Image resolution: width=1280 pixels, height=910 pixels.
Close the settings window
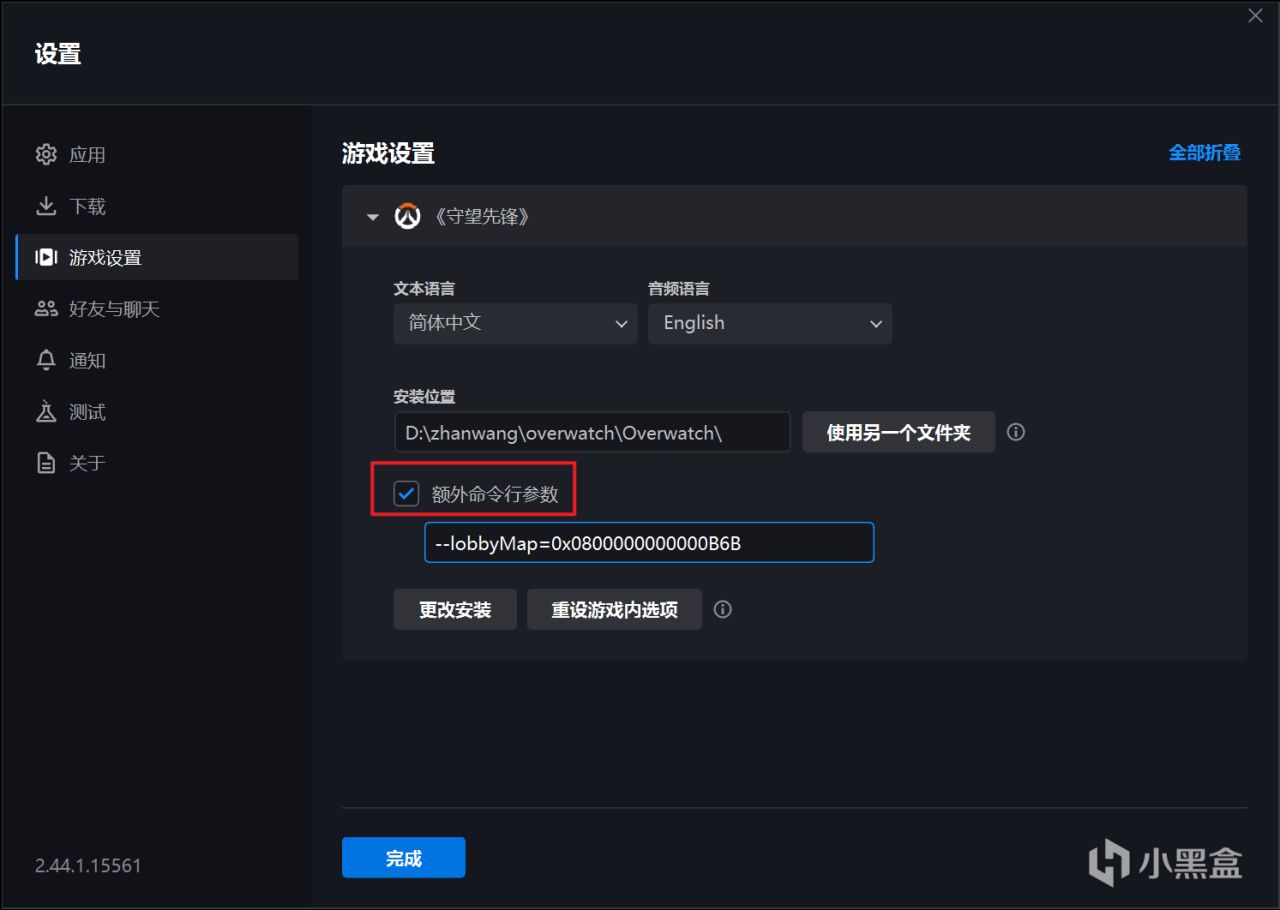click(1256, 15)
